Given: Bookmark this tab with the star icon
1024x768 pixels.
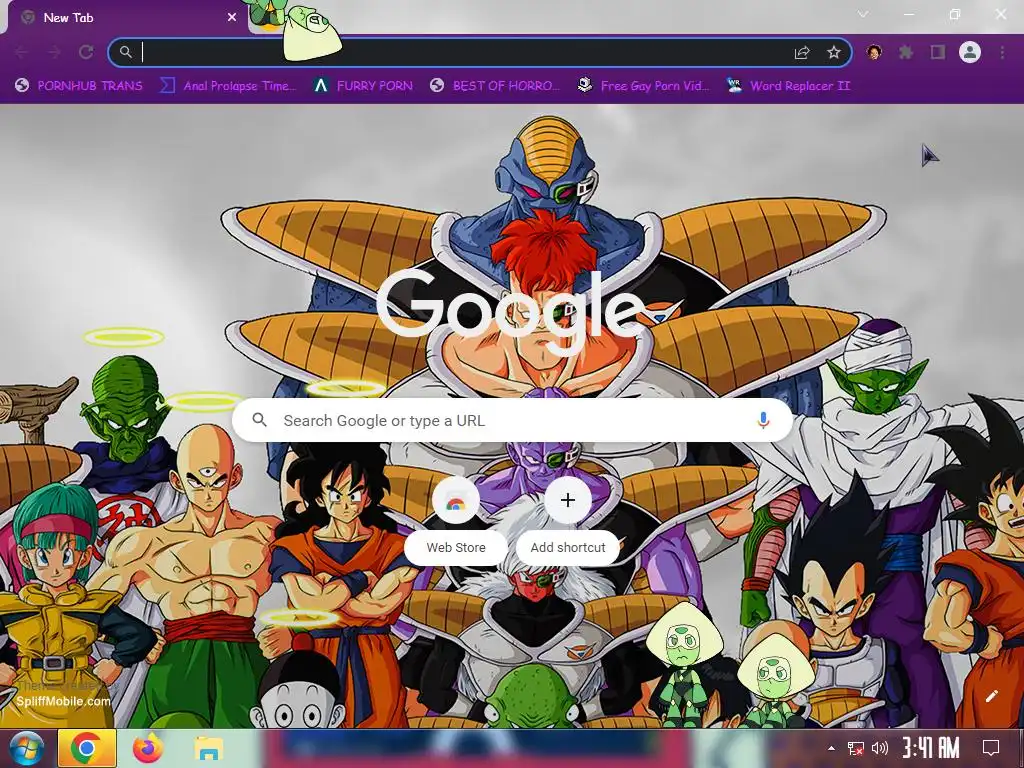Looking at the screenshot, I should [833, 52].
